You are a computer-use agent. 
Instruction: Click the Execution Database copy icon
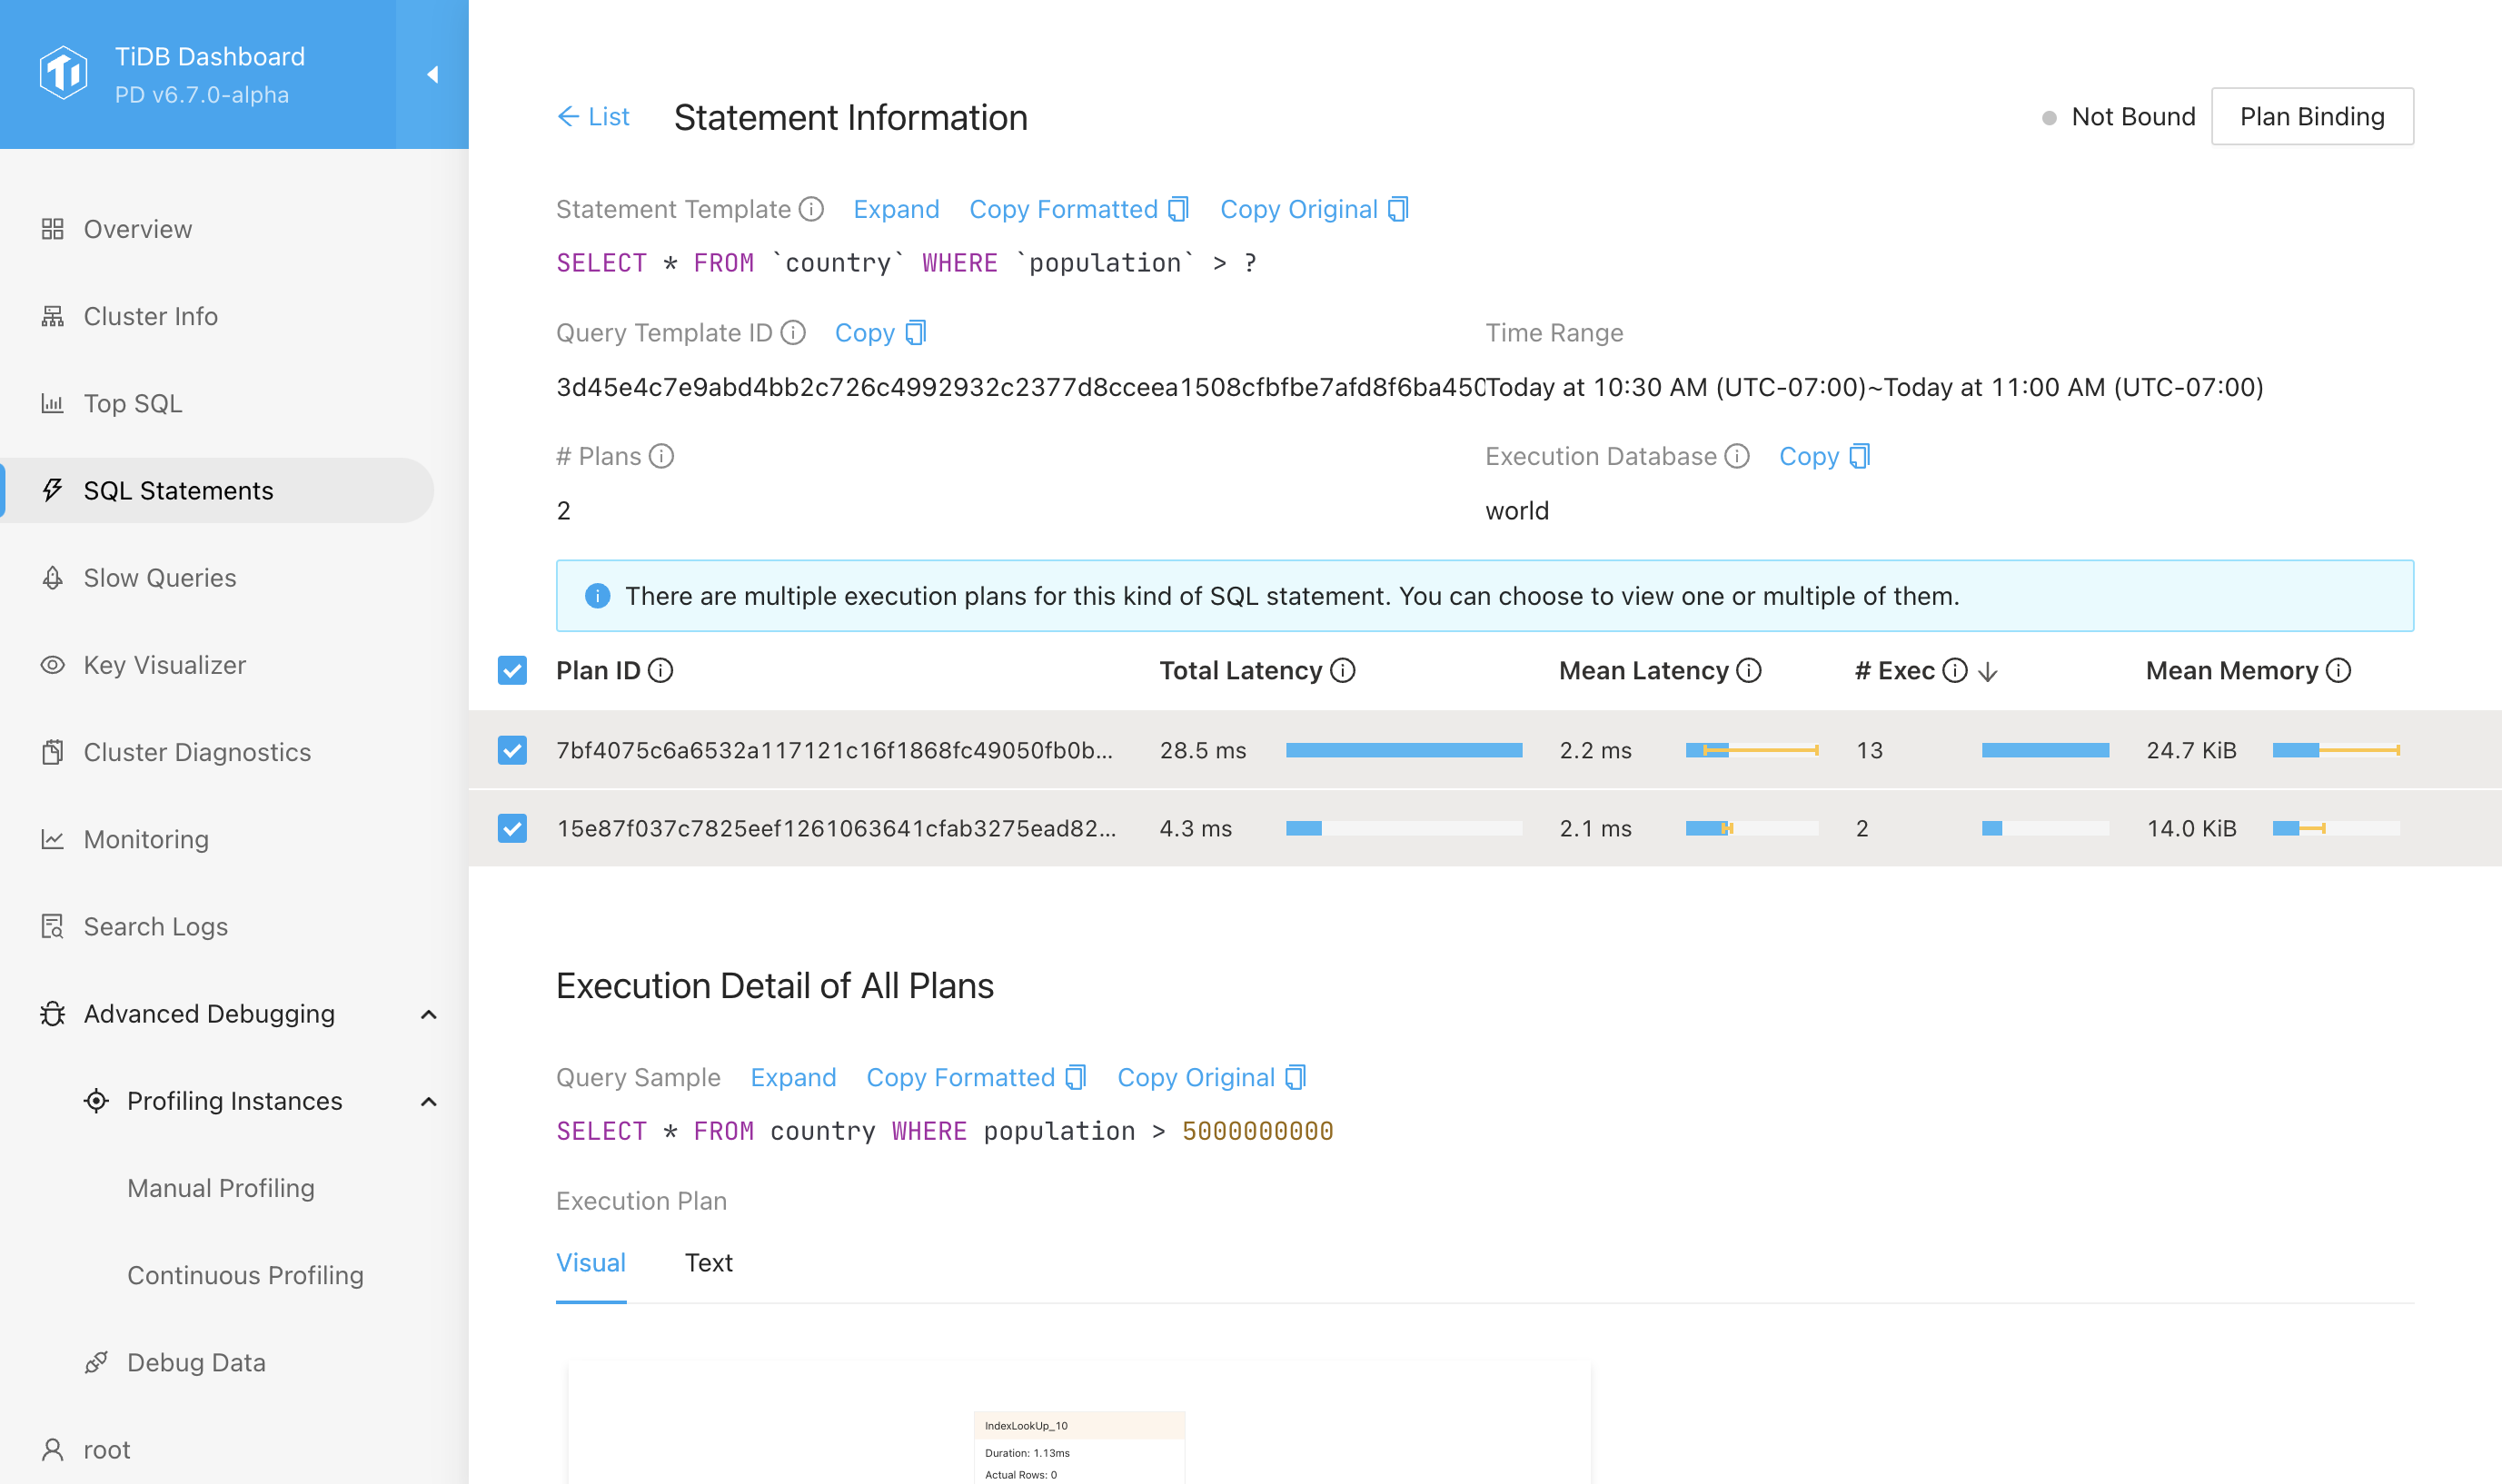tap(1859, 457)
